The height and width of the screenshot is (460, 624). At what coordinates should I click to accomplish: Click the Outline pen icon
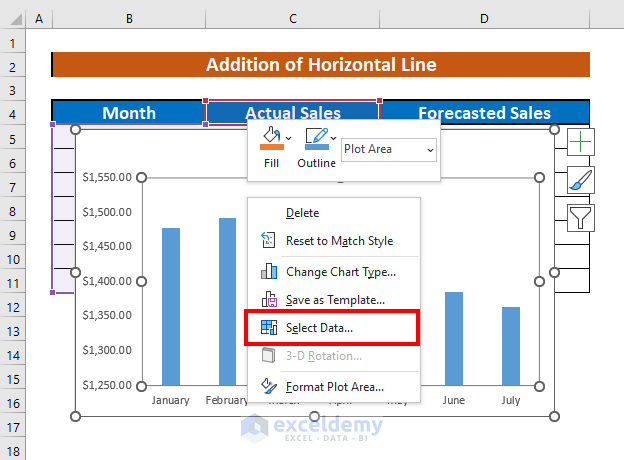tap(317, 135)
